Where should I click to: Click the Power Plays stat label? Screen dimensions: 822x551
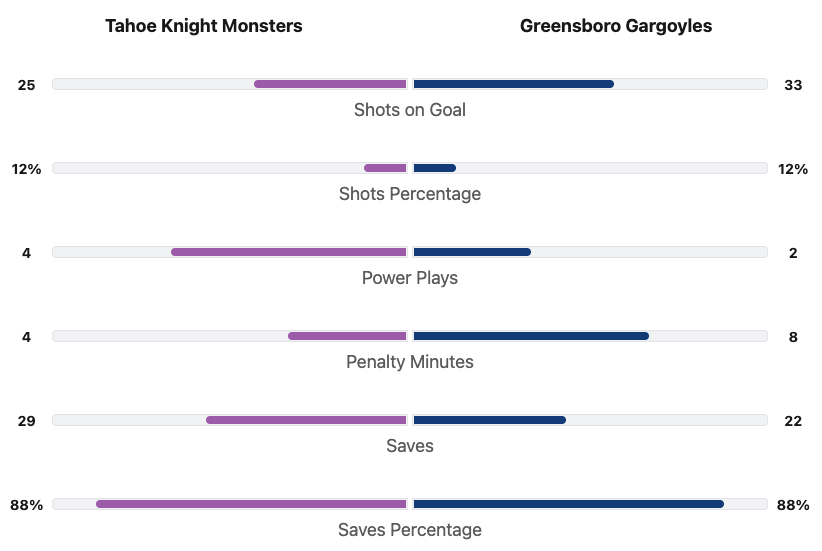(x=410, y=278)
